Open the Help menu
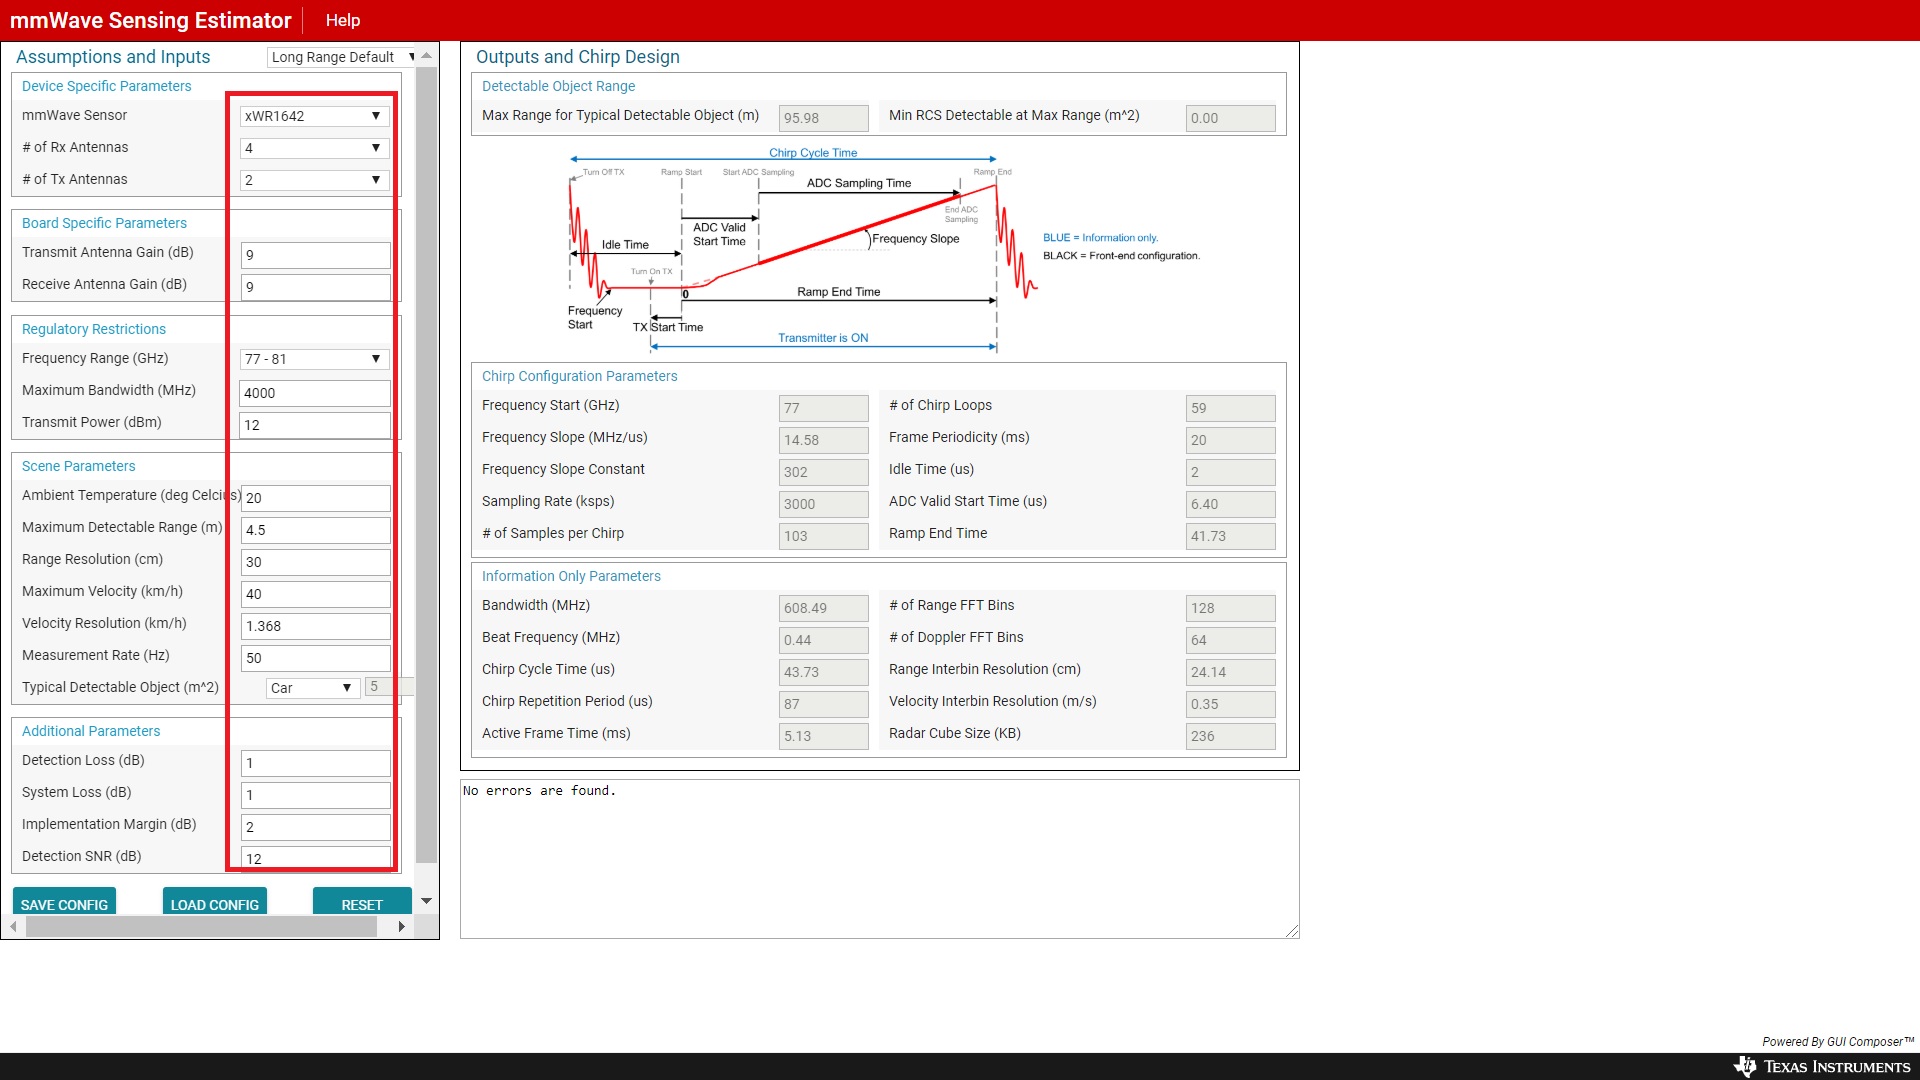This screenshot has width=1920, height=1080. tap(342, 20)
